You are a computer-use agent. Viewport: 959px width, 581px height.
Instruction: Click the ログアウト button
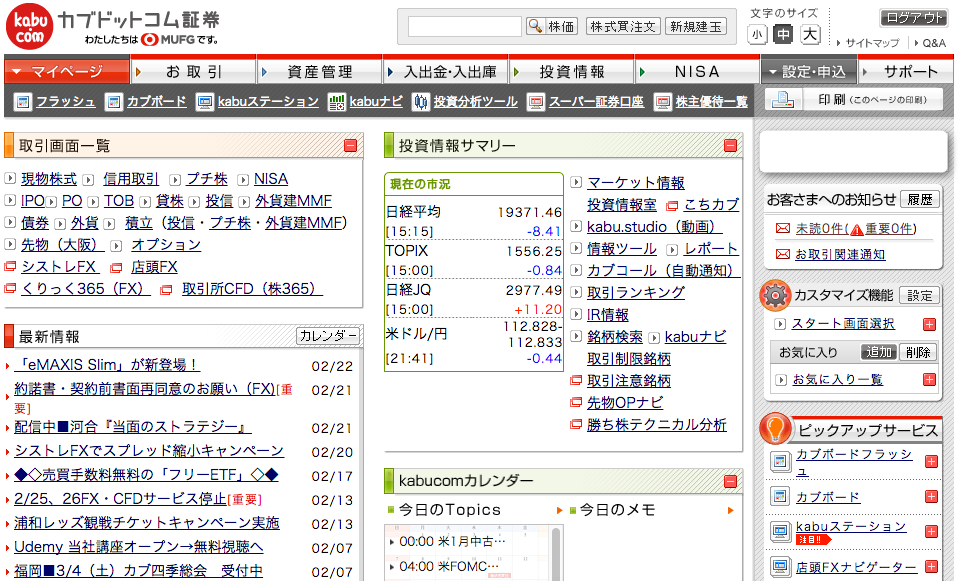(x=916, y=18)
